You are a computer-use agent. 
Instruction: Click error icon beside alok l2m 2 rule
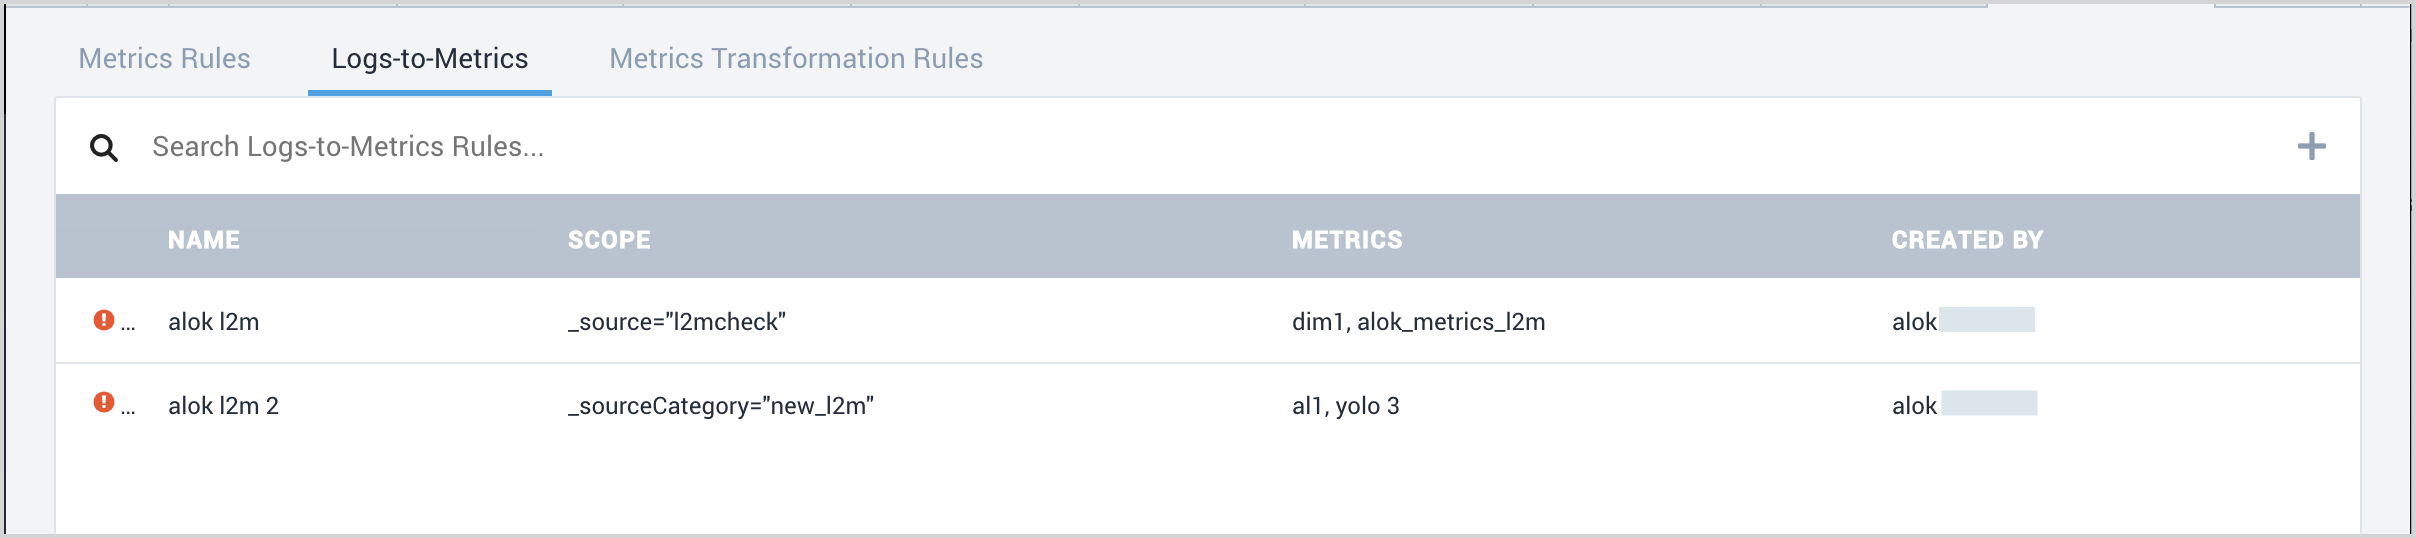[x=103, y=402]
